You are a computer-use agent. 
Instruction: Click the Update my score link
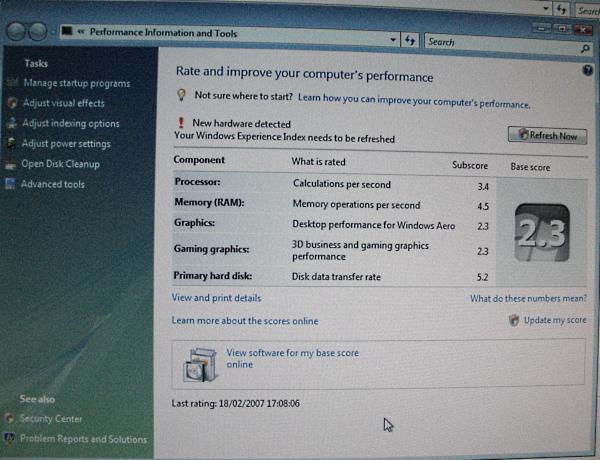click(555, 320)
